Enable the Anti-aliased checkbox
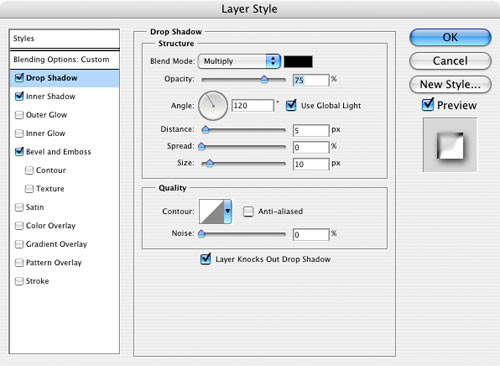 pyautogui.click(x=248, y=211)
